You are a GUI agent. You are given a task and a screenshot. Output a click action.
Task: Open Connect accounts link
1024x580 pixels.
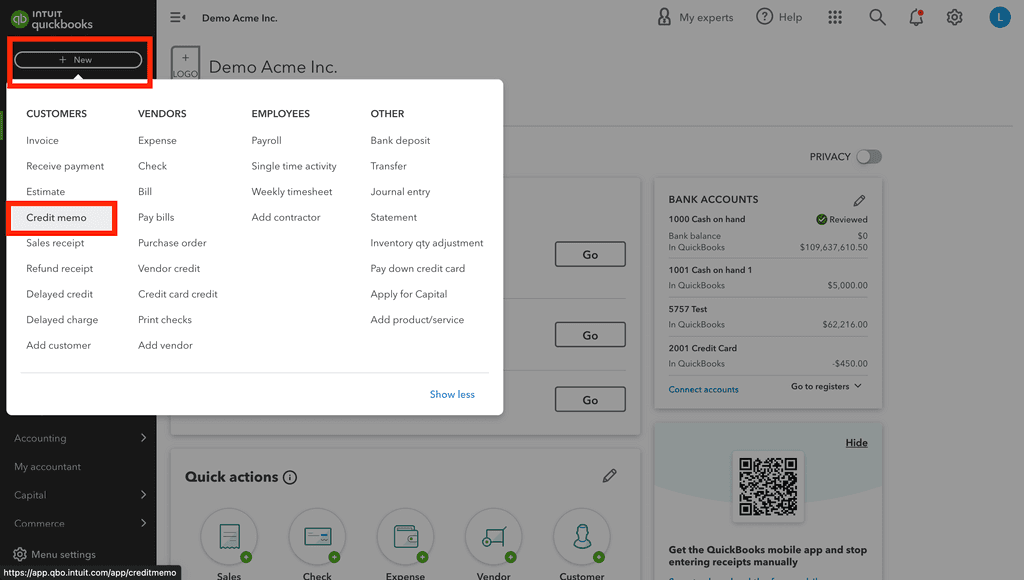coord(703,389)
